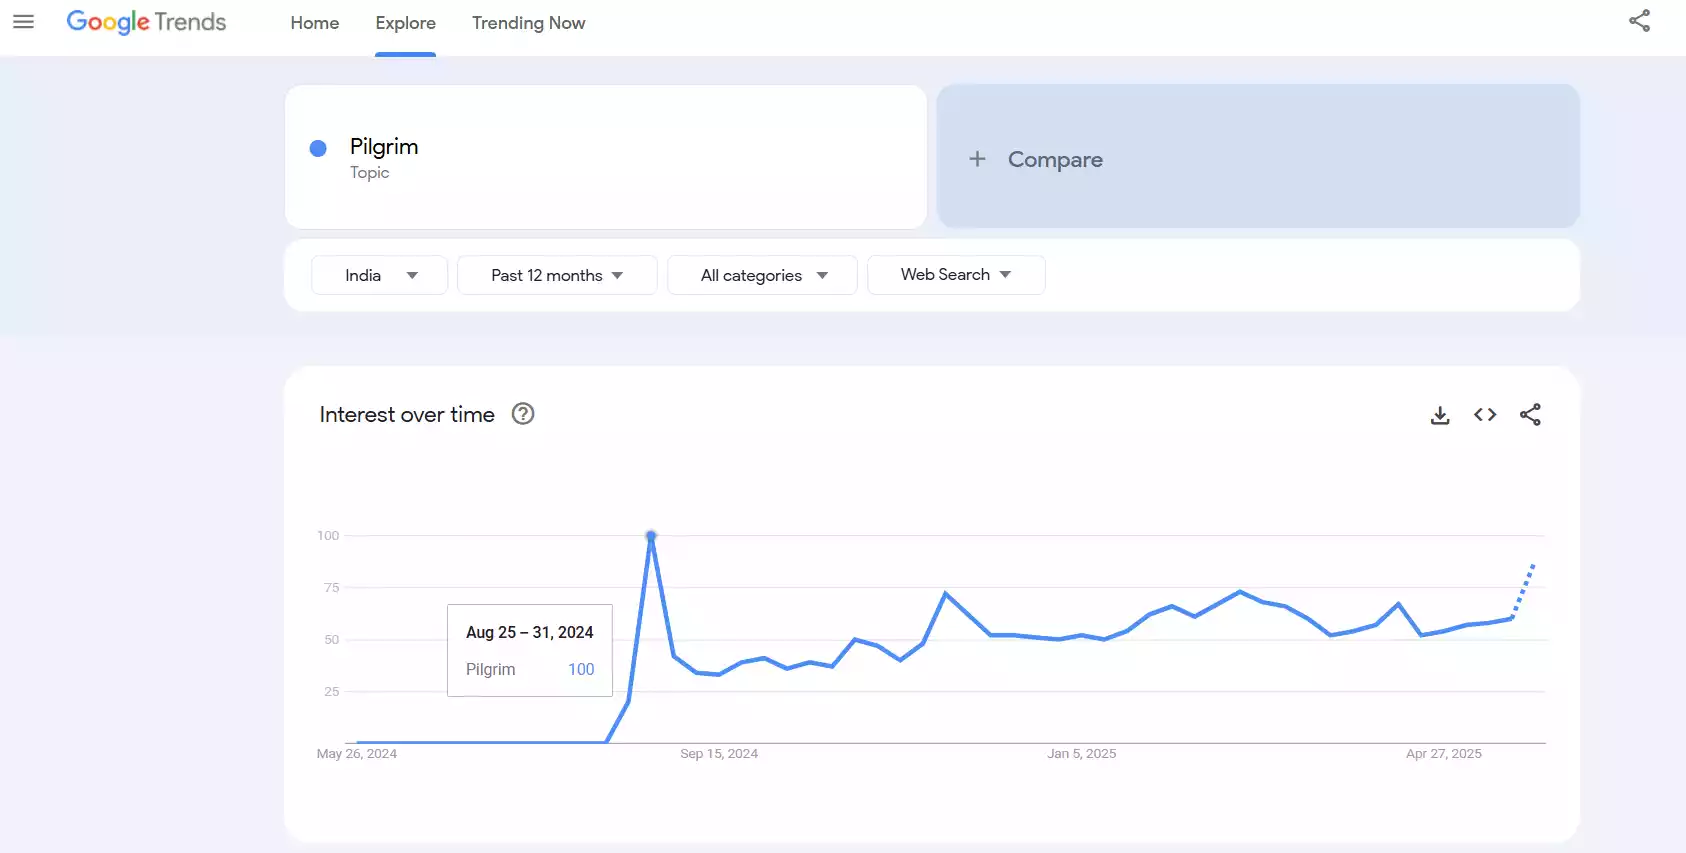Click the blue Pilgrim color dot
Screen dimensions: 1686x853
coord(318,148)
